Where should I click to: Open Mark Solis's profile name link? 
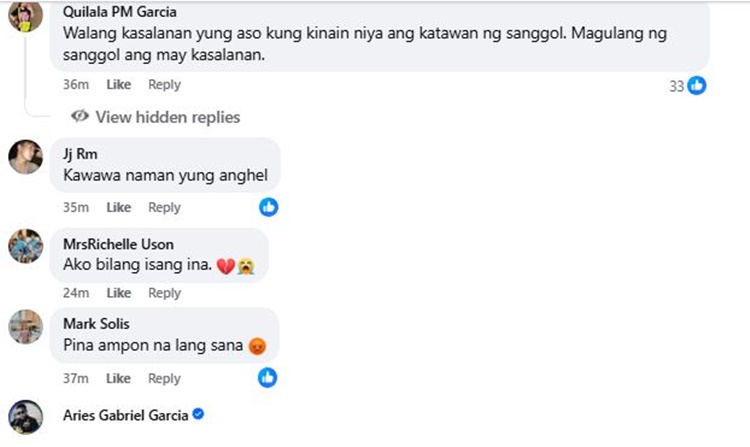click(94, 324)
